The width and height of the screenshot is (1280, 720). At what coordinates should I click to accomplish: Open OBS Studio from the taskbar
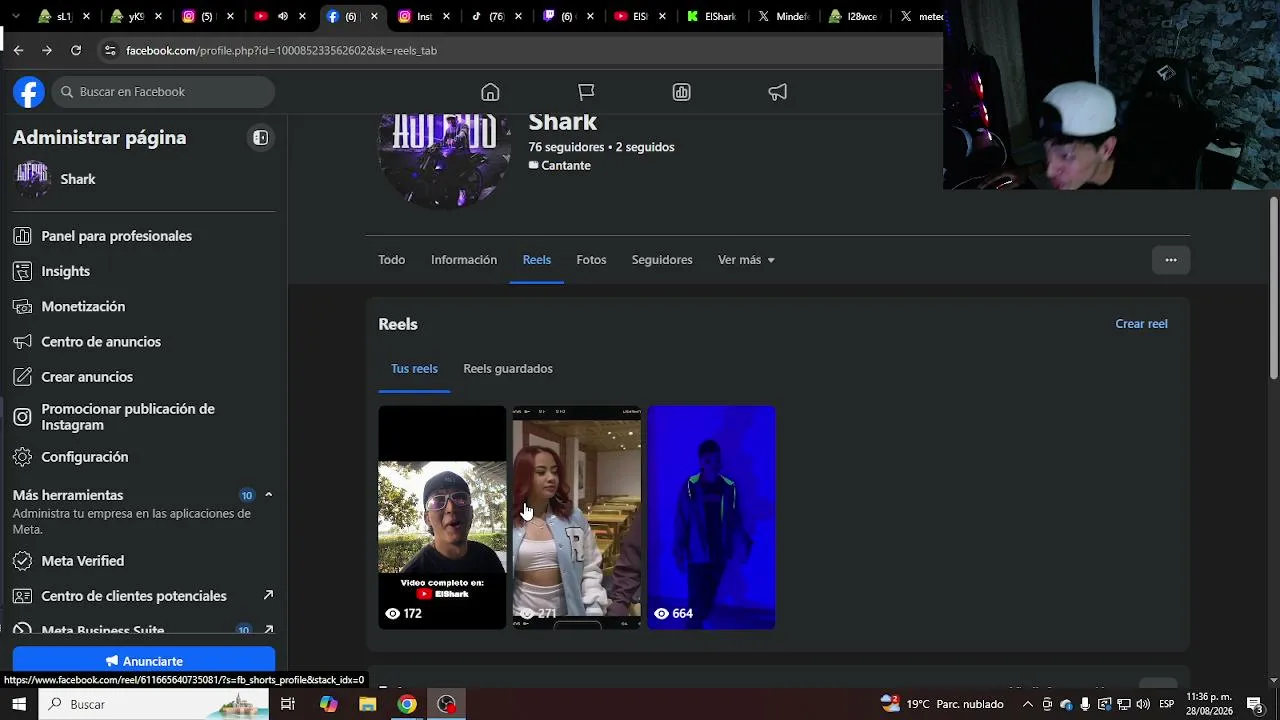(447, 704)
